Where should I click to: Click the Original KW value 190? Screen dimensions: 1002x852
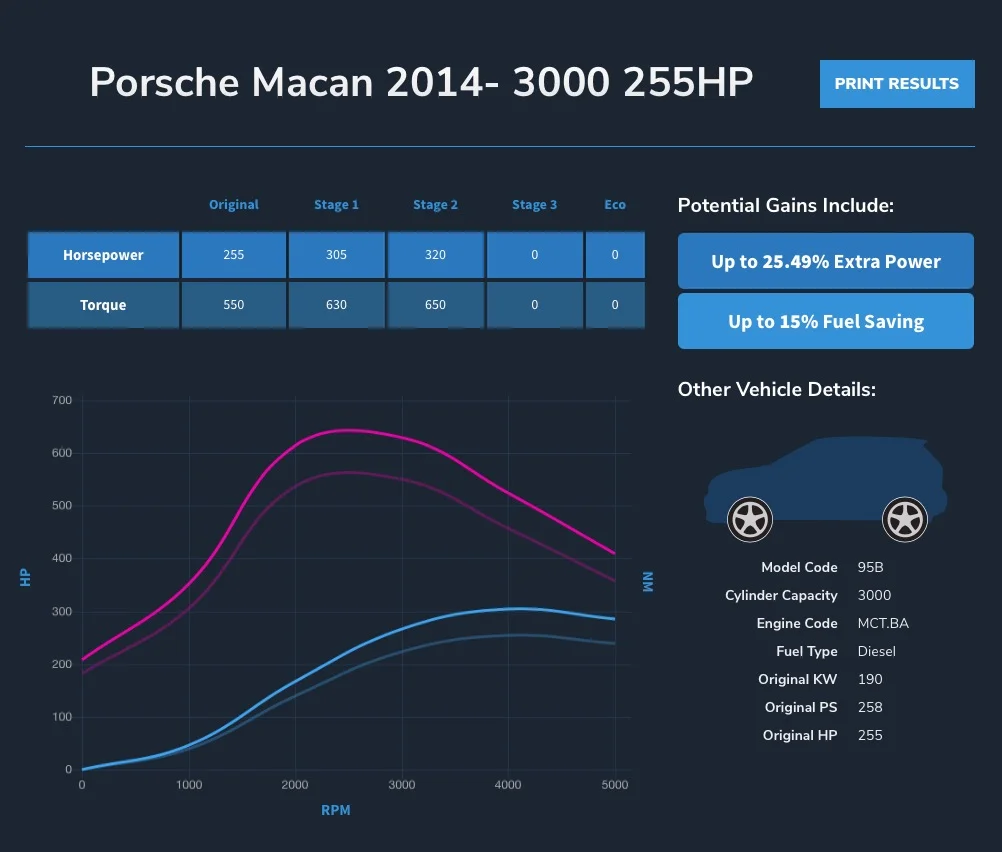[870, 679]
